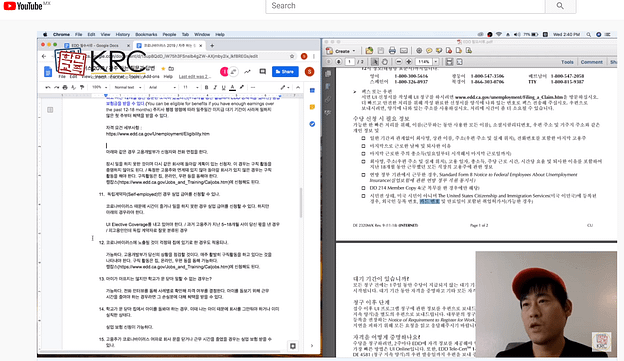
Task: Zoom in the PDF with plus icon
Action: 409,62
